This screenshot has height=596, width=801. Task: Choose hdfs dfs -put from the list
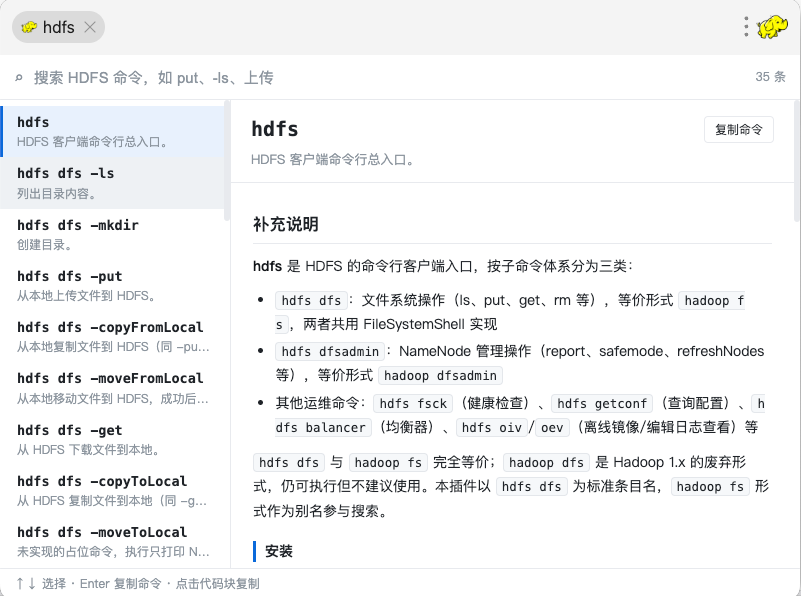click(112, 285)
